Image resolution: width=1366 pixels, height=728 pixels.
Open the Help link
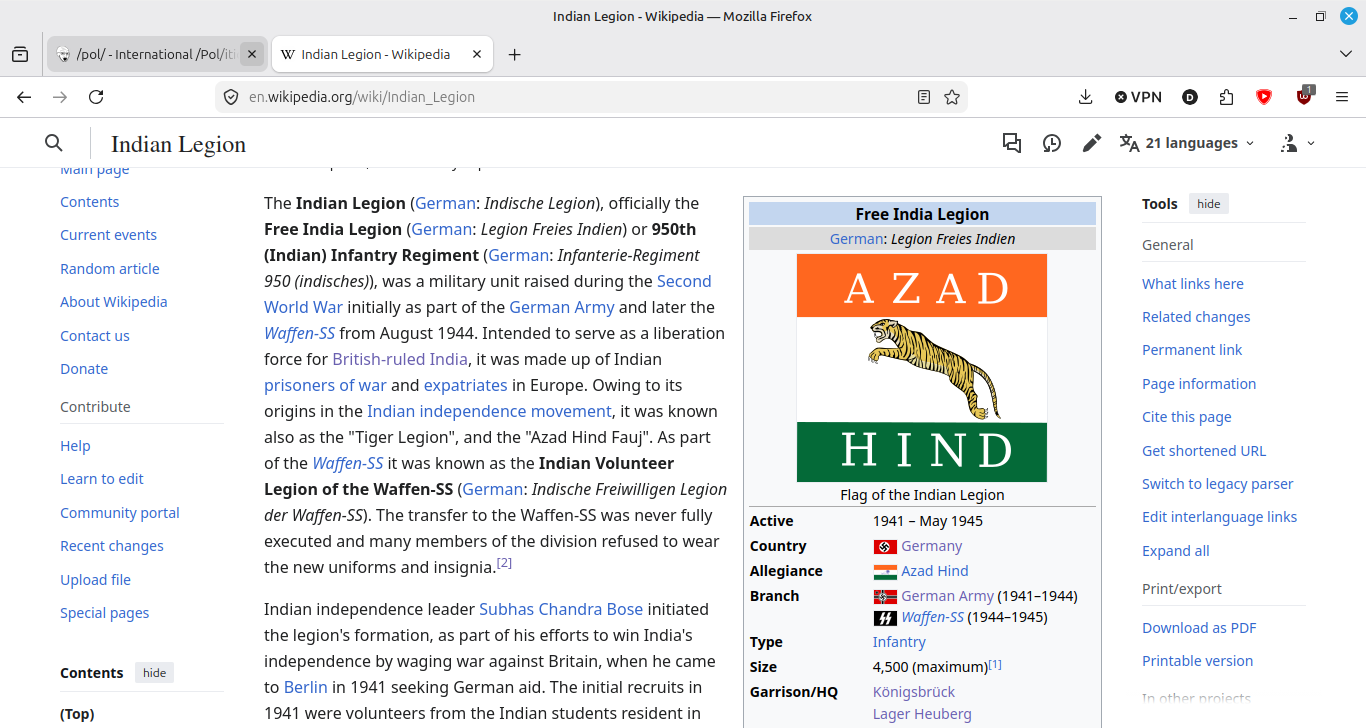[x=75, y=446]
